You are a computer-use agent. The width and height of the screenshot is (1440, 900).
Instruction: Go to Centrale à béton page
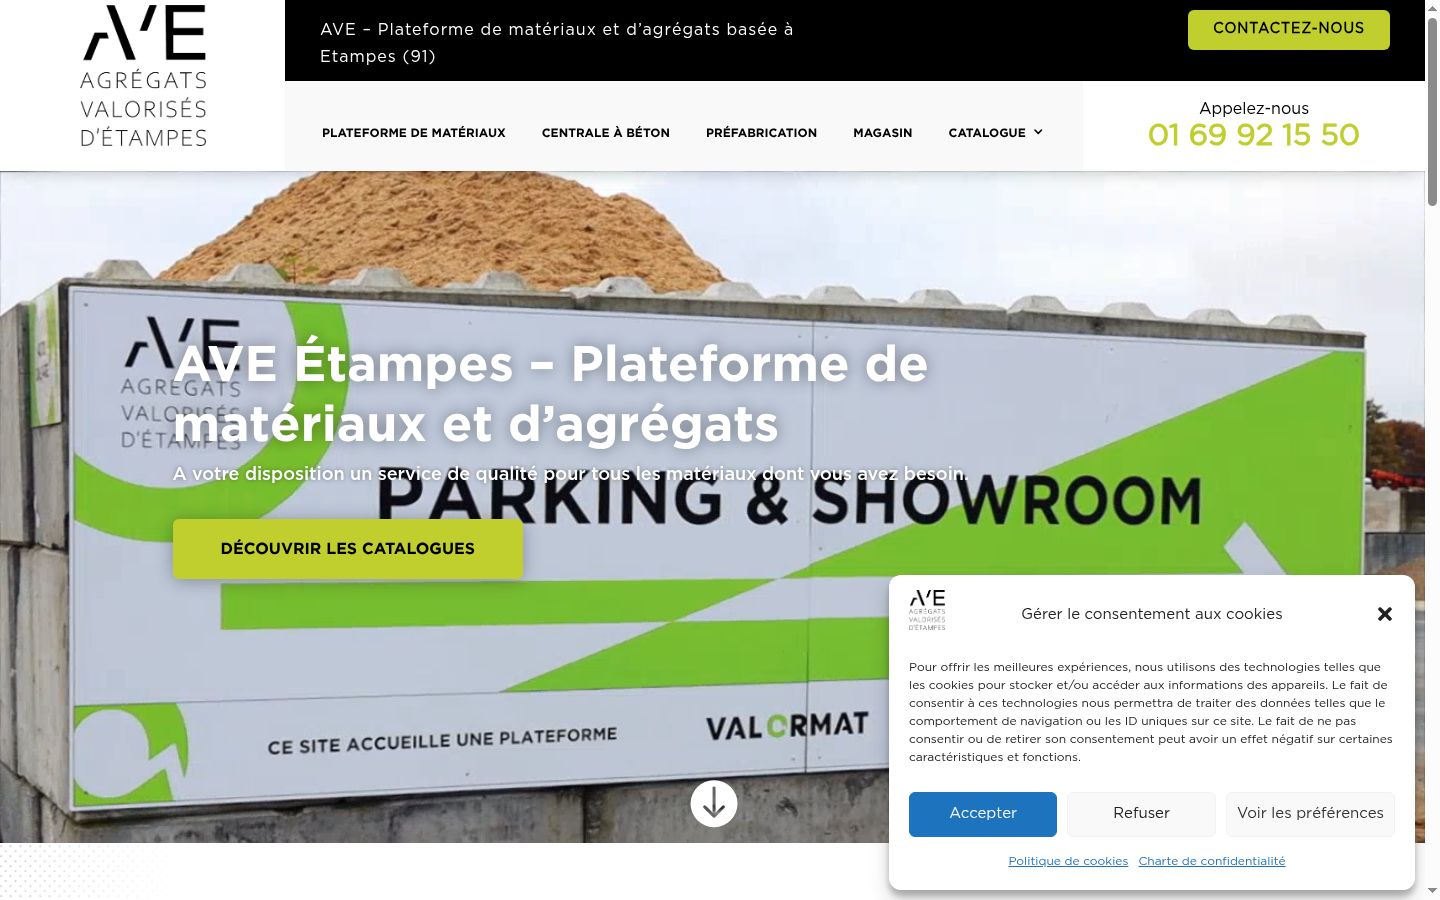(x=606, y=133)
